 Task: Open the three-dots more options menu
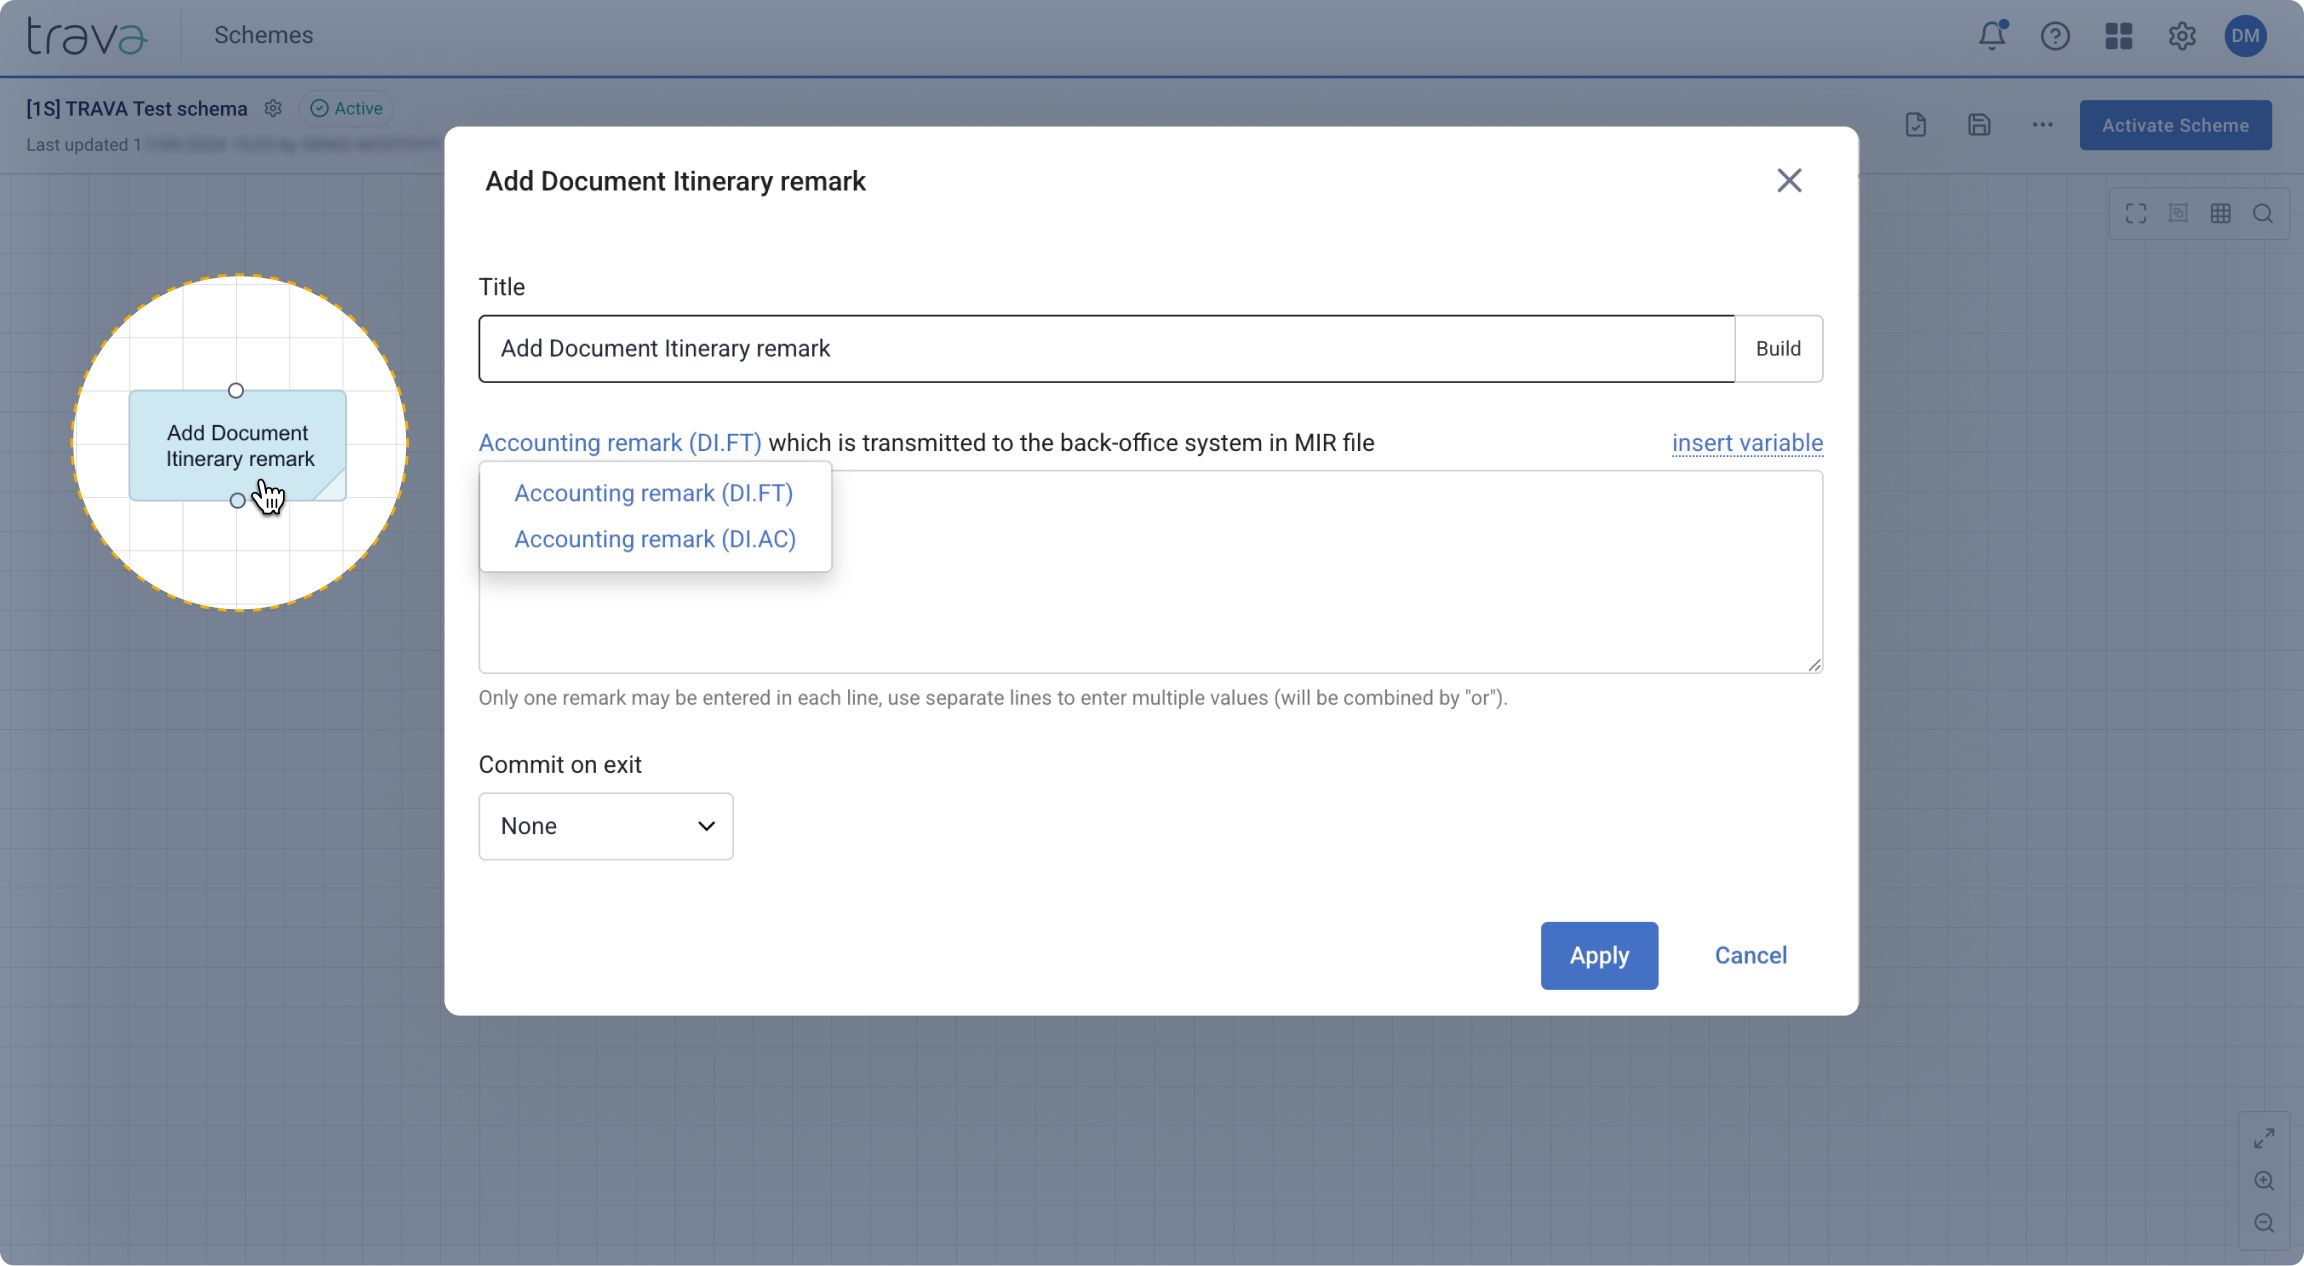point(2042,125)
